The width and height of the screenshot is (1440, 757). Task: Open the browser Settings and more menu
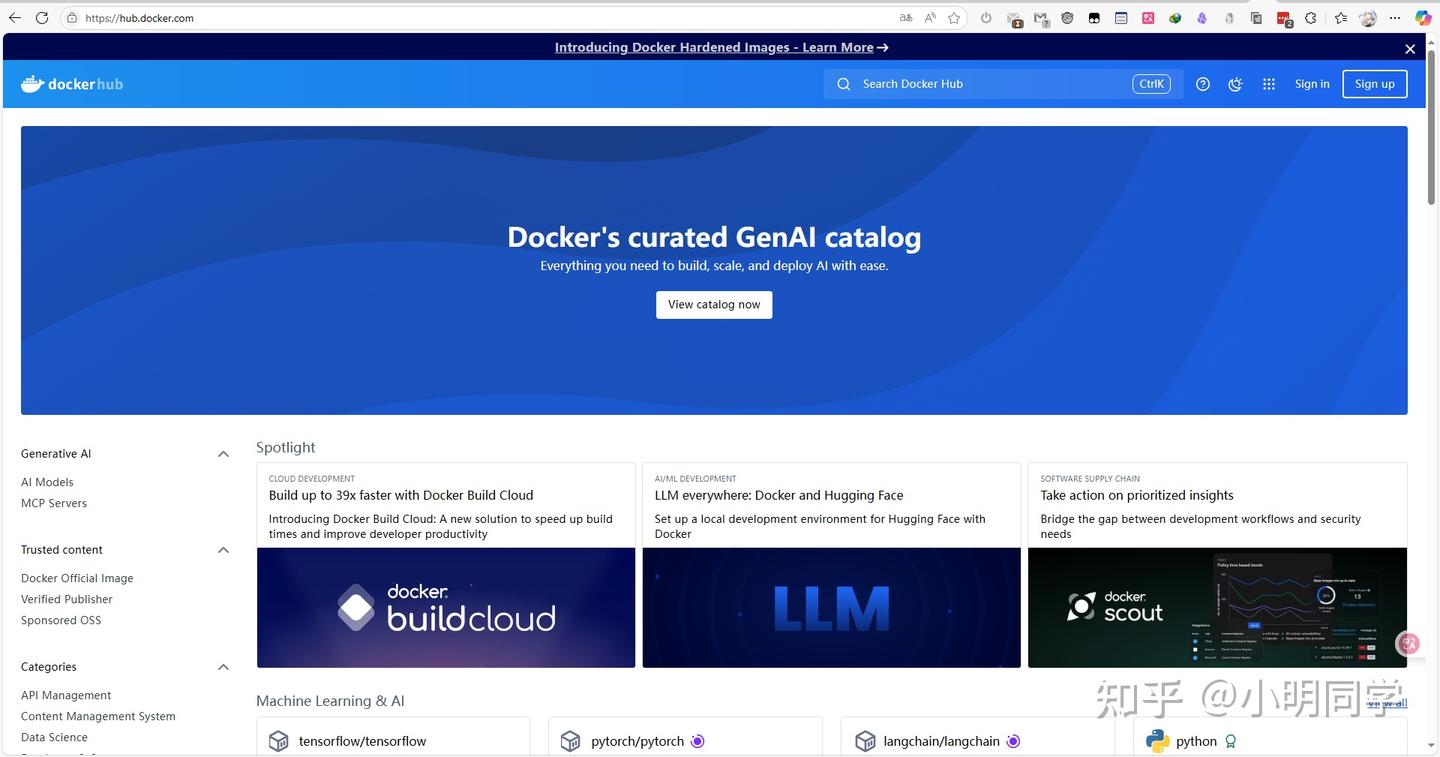tap(1394, 17)
